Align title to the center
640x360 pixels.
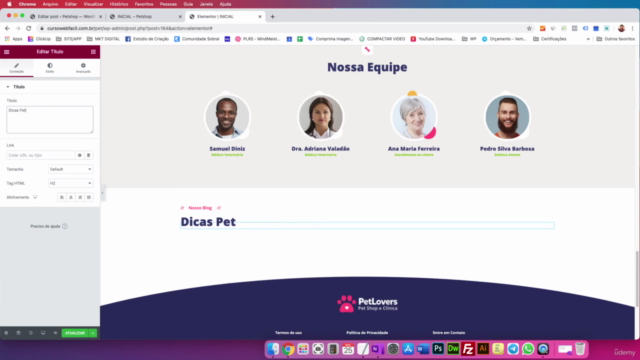tap(71, 197)
